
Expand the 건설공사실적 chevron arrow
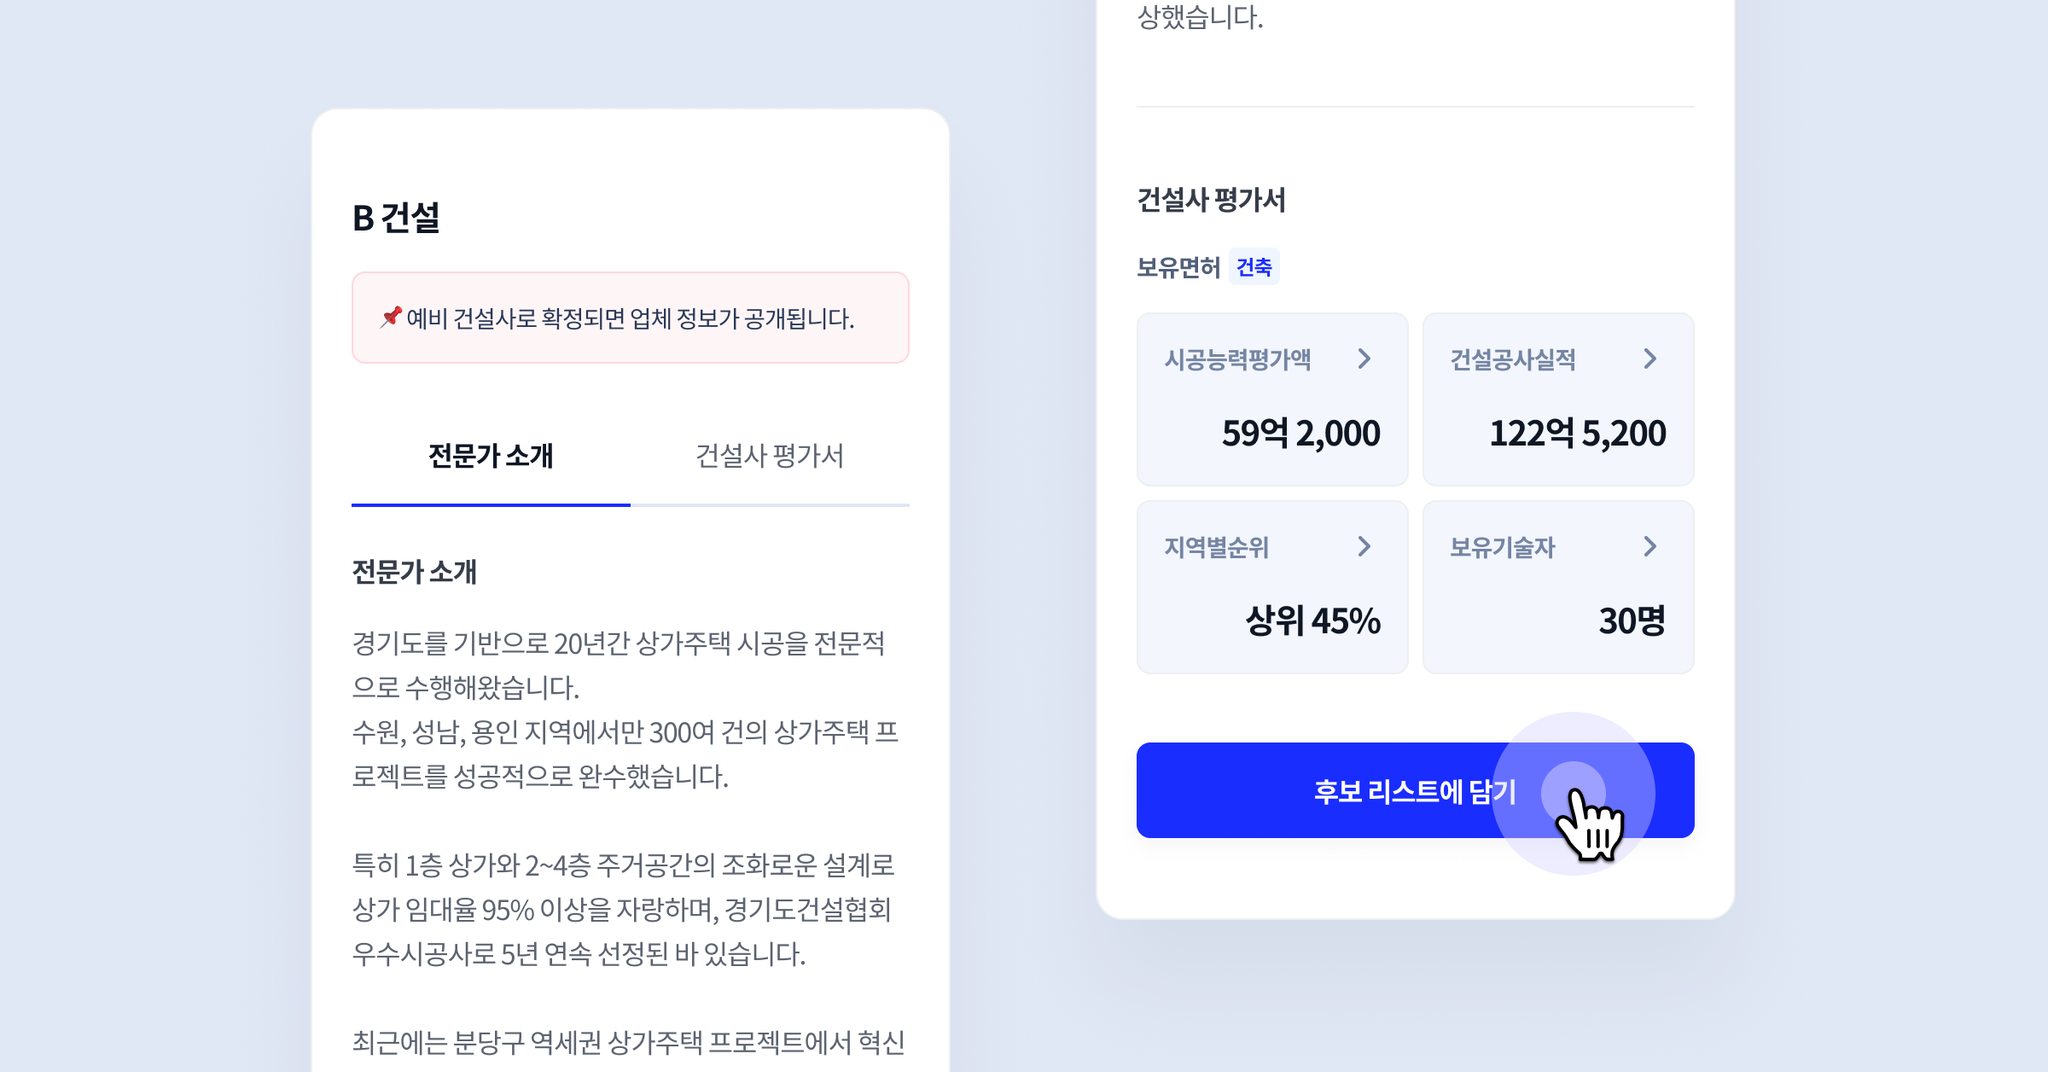click(x=1650, y=359)
